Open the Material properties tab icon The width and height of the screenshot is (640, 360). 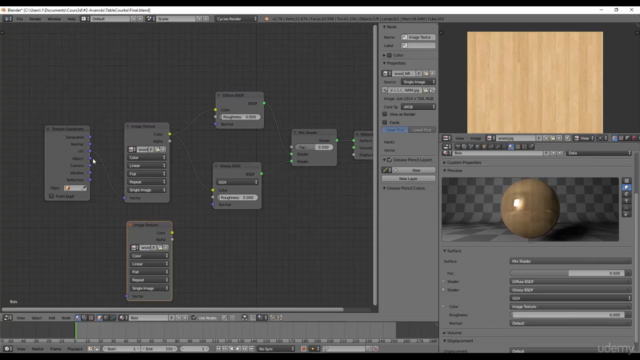[511, 147]
